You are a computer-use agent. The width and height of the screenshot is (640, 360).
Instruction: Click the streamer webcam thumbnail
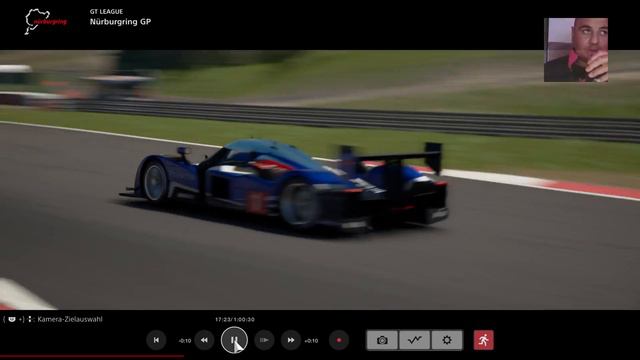pyautogui.click(x=576, y=50)
